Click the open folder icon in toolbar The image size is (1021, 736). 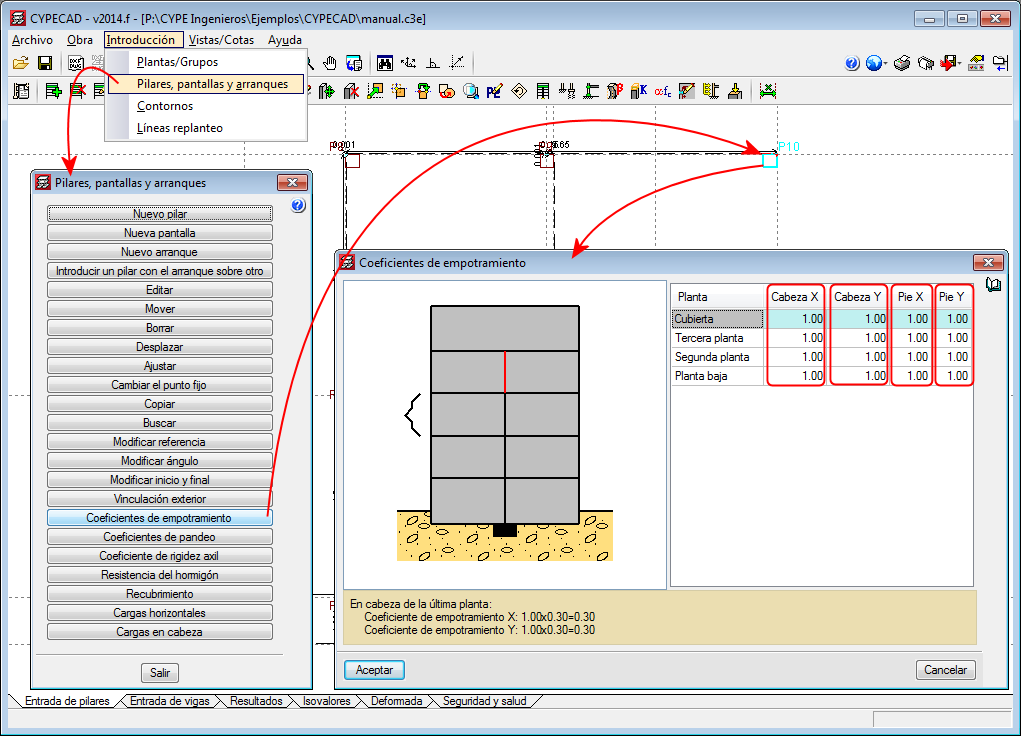(20, 63)
